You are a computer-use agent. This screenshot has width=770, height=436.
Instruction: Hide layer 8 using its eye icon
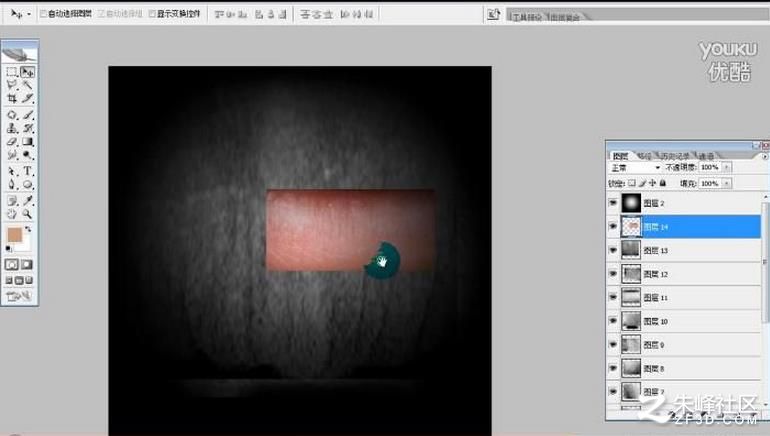click(x=612, y=368)
